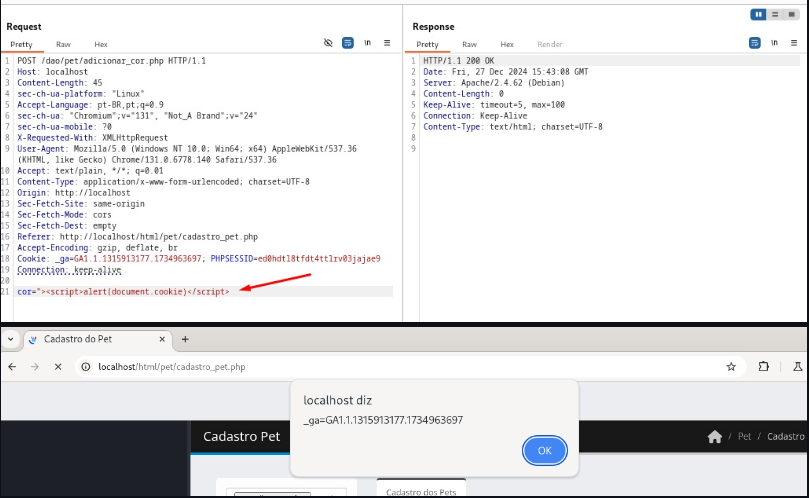Click OK in the localhost alert dialog
The image size is (809, 498).
544,451
